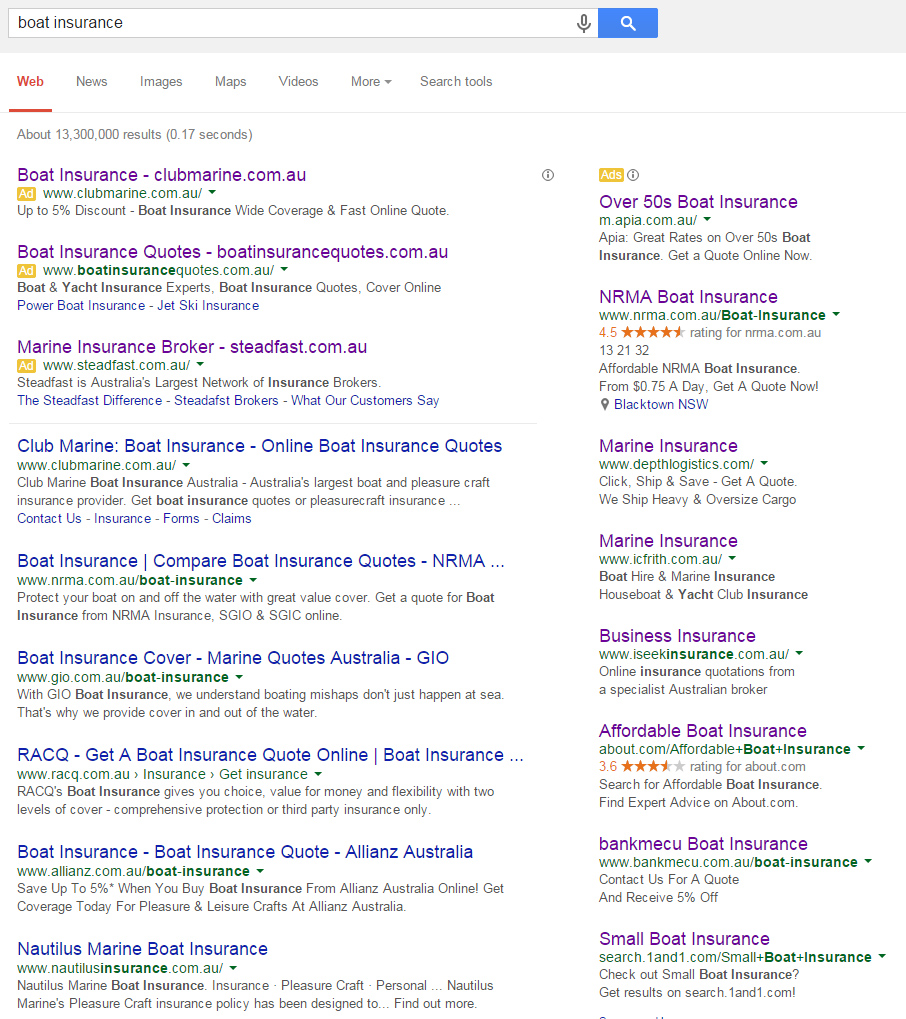Expand dropdown arrow beside about.com/Affordable+Boat+Insurance
This screenshot has width=906, height=1019.
(x=861, y=749)
